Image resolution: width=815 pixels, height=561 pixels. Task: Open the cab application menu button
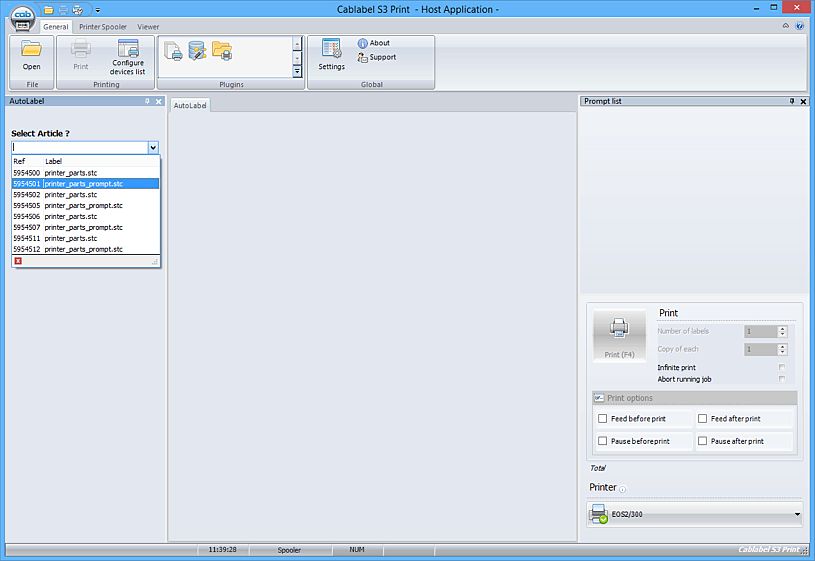click(x=22, y=19)
